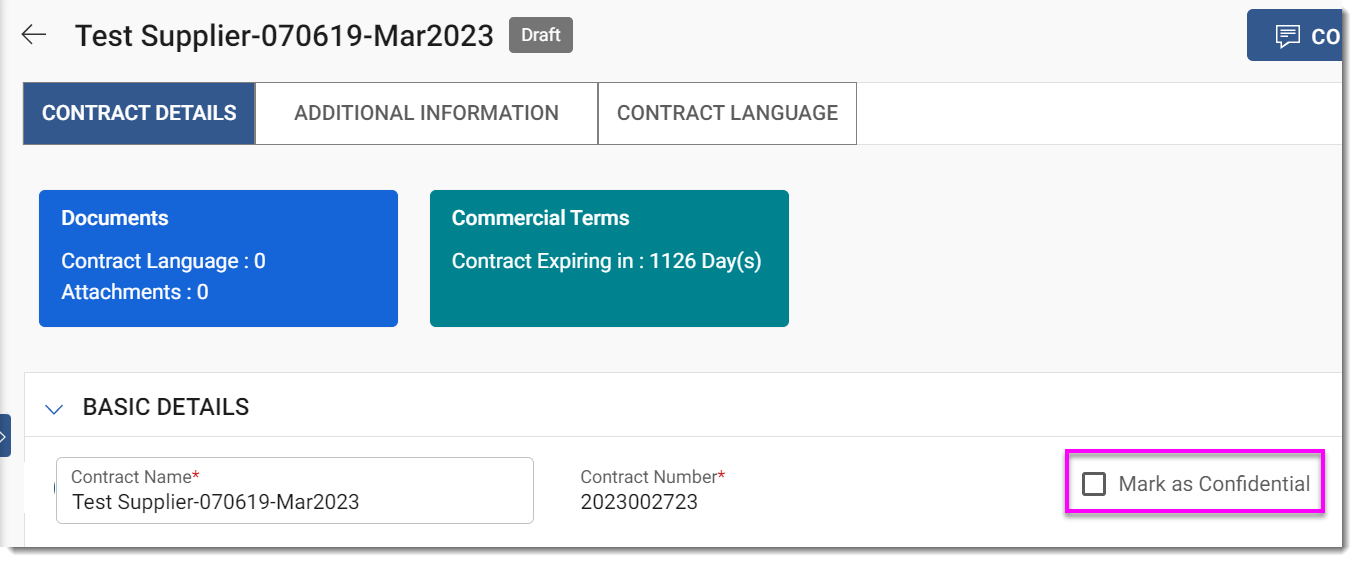Select the Commercial Terms card heading
Screen dimensions: 1357x562
(x=540, y=218)
